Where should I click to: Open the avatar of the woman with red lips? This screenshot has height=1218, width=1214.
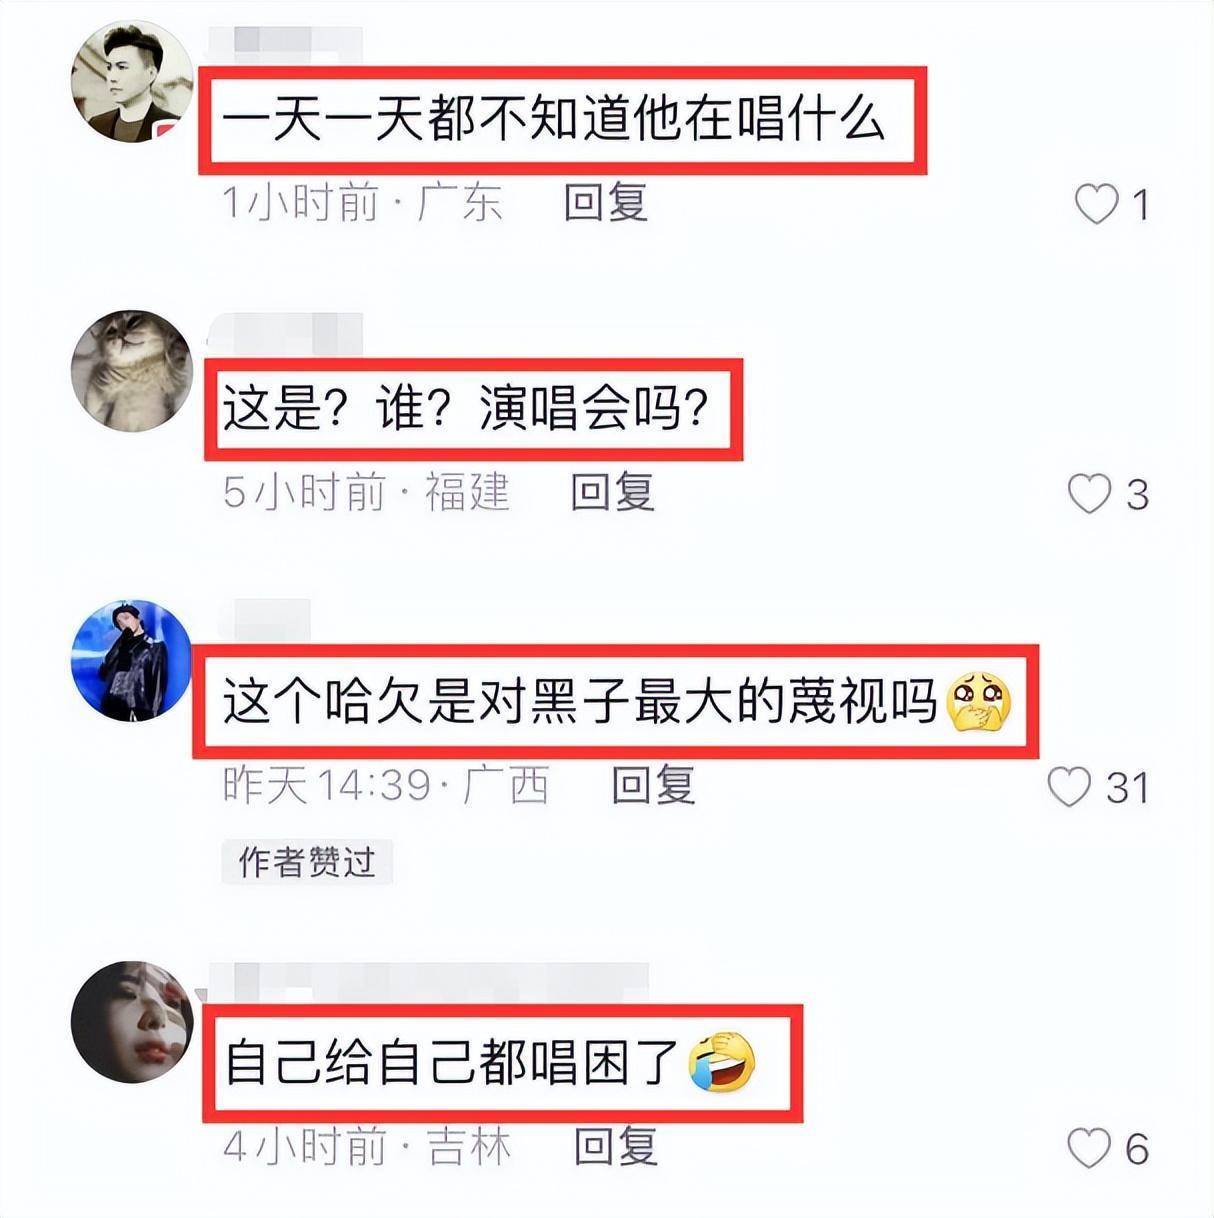click(x=132, y=1022)
